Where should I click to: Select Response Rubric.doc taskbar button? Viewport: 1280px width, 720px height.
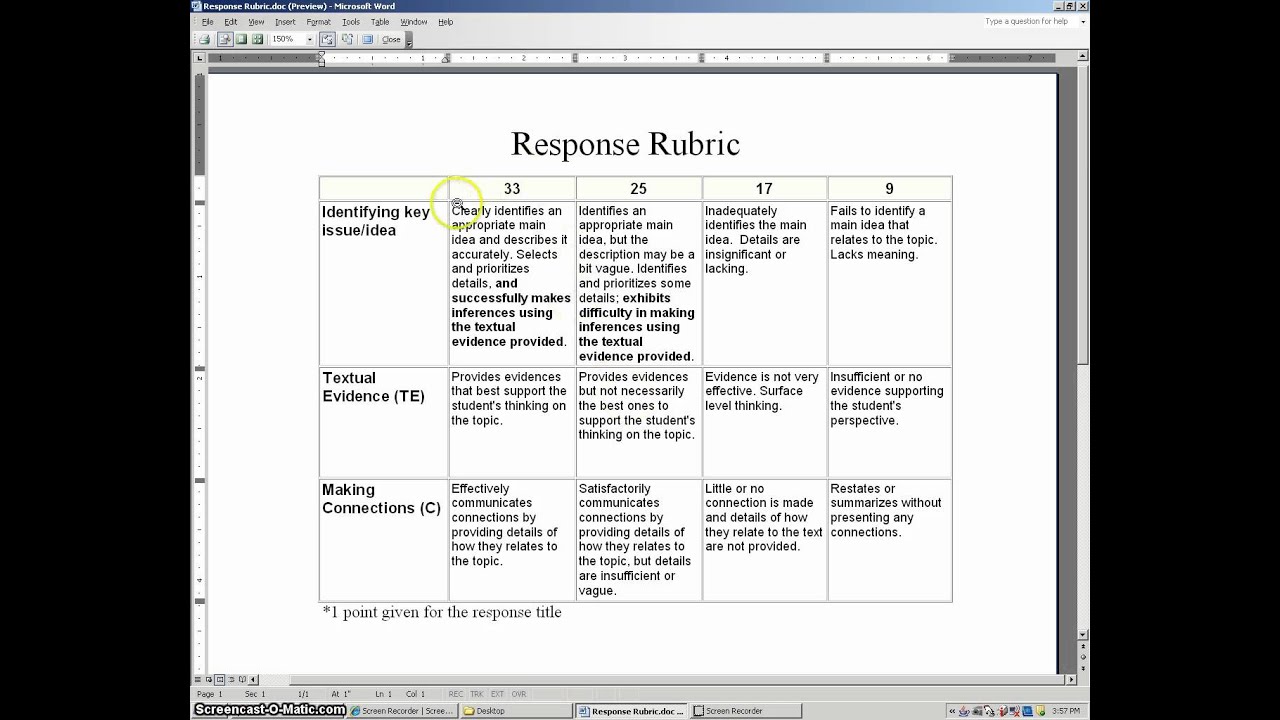pos(630,711)
